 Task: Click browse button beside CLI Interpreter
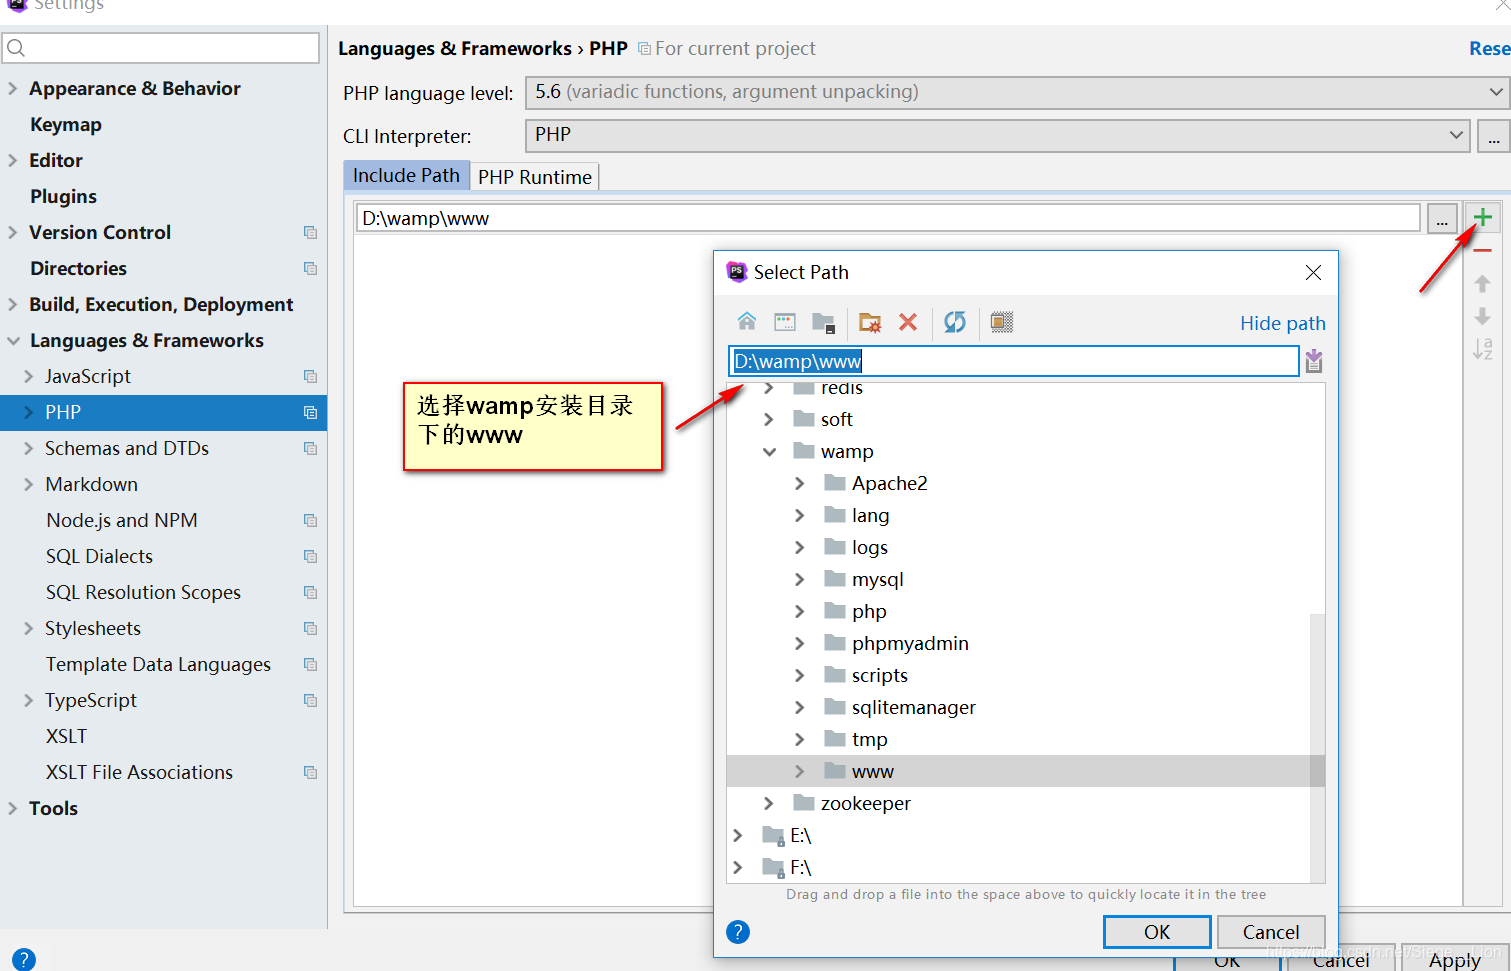(x=1493, y=135)
